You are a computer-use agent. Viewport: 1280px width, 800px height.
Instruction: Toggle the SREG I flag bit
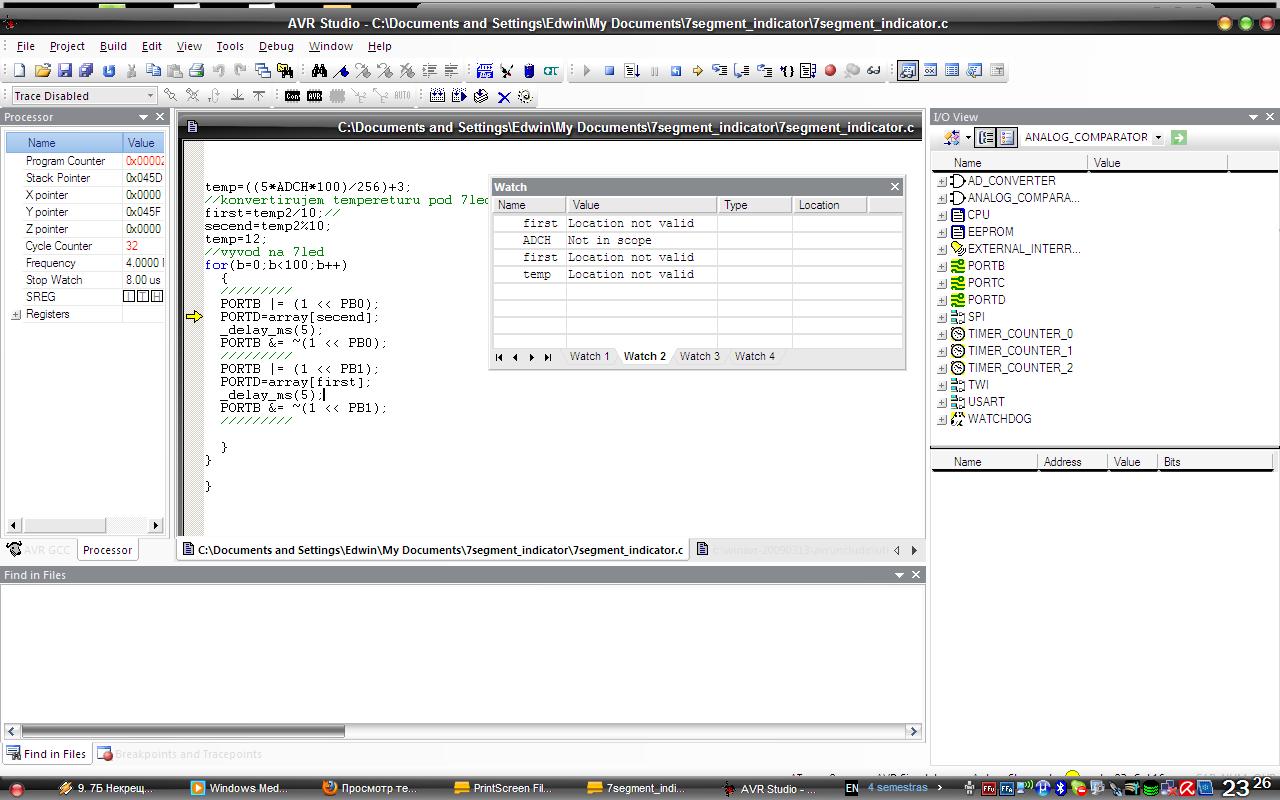(x=129, y=297)
